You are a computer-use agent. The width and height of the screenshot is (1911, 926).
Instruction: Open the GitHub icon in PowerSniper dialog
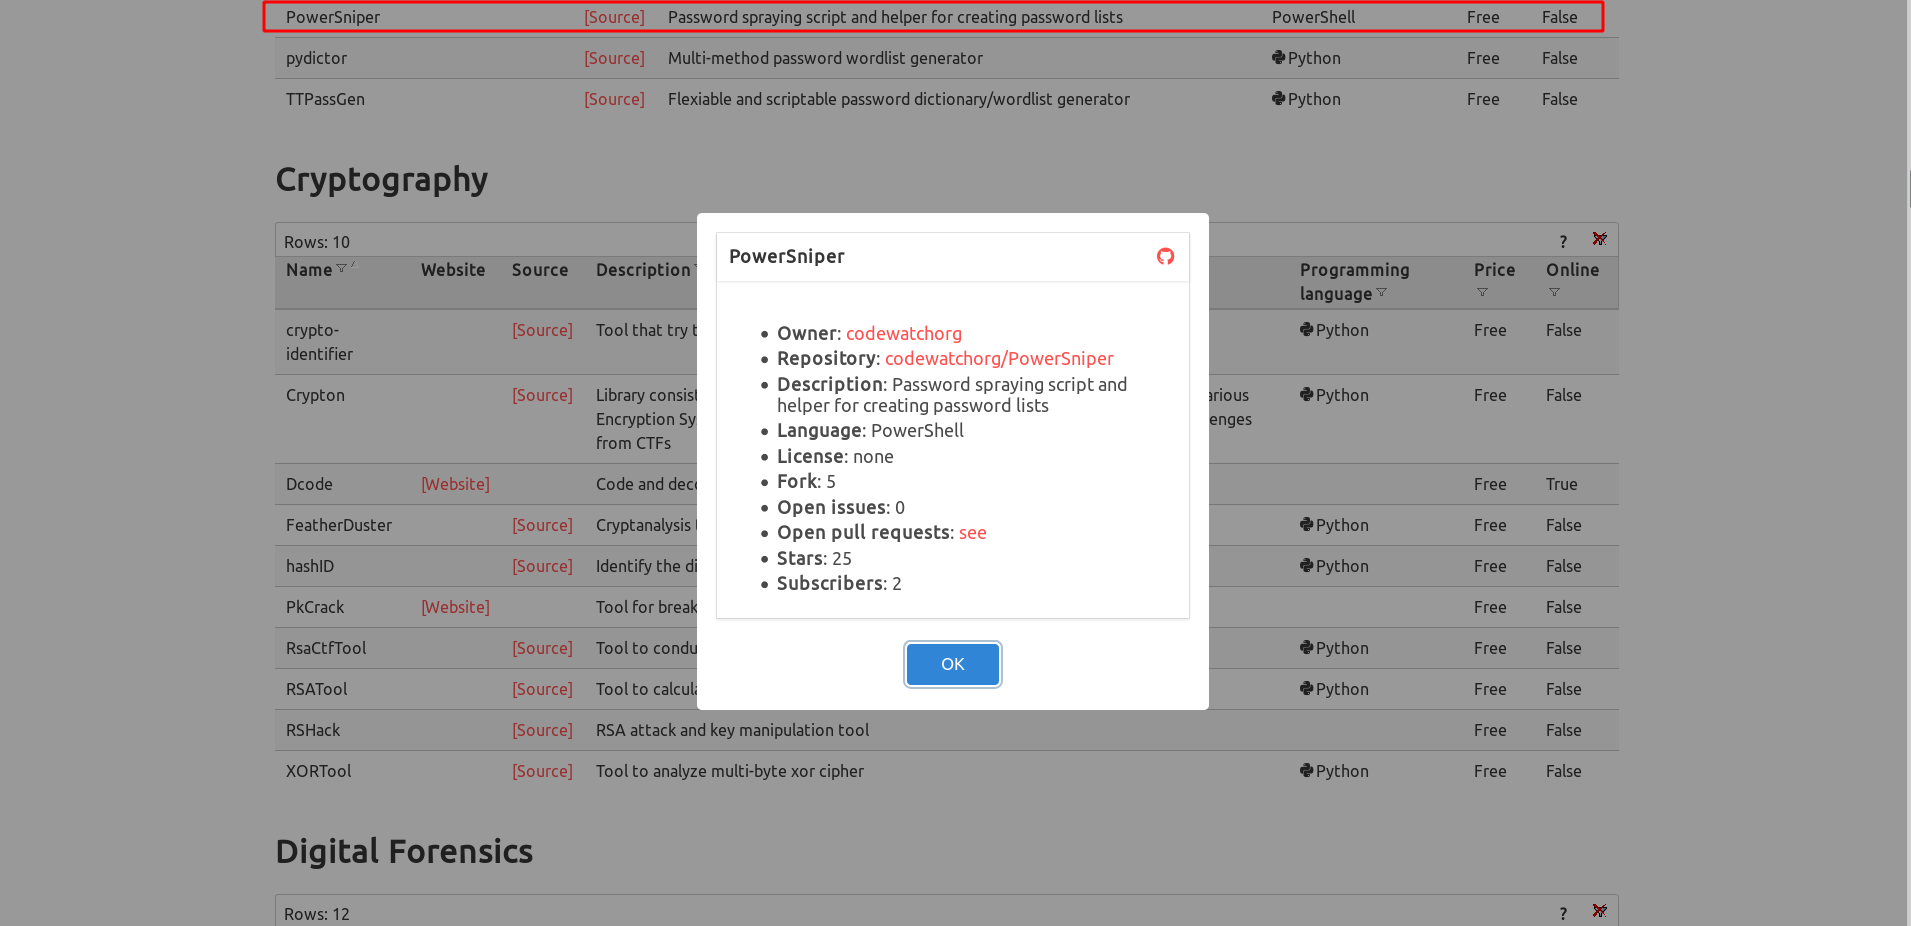(x=1165, y=257)
